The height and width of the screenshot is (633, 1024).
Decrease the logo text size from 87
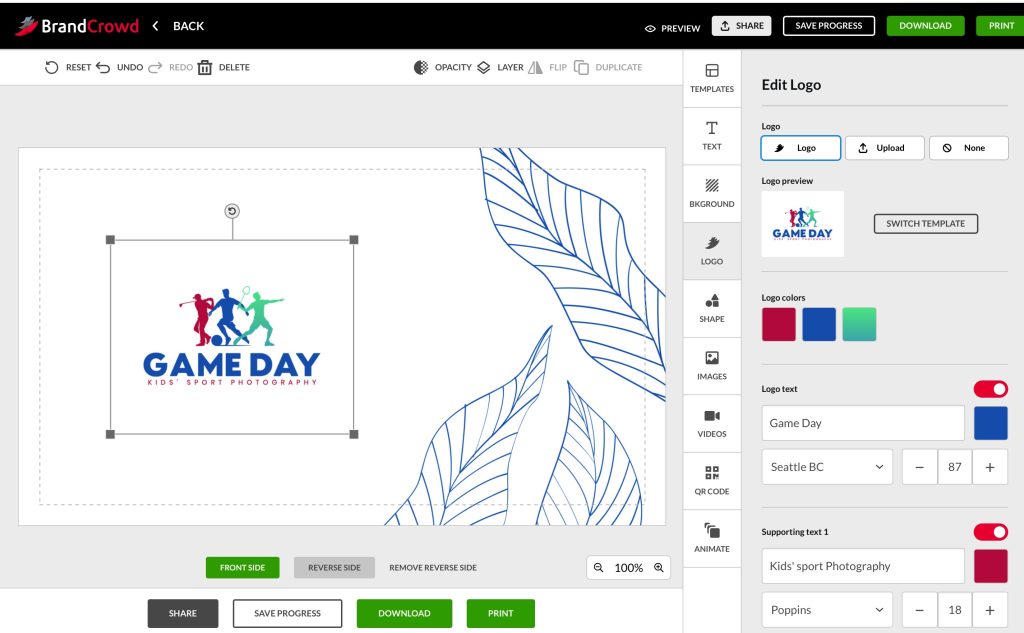[x=920, y=467]
